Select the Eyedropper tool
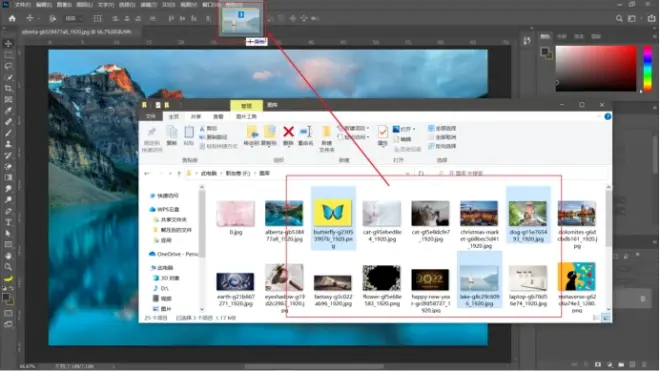The width and height of the screenshot is (660, 371). point(8,111)
